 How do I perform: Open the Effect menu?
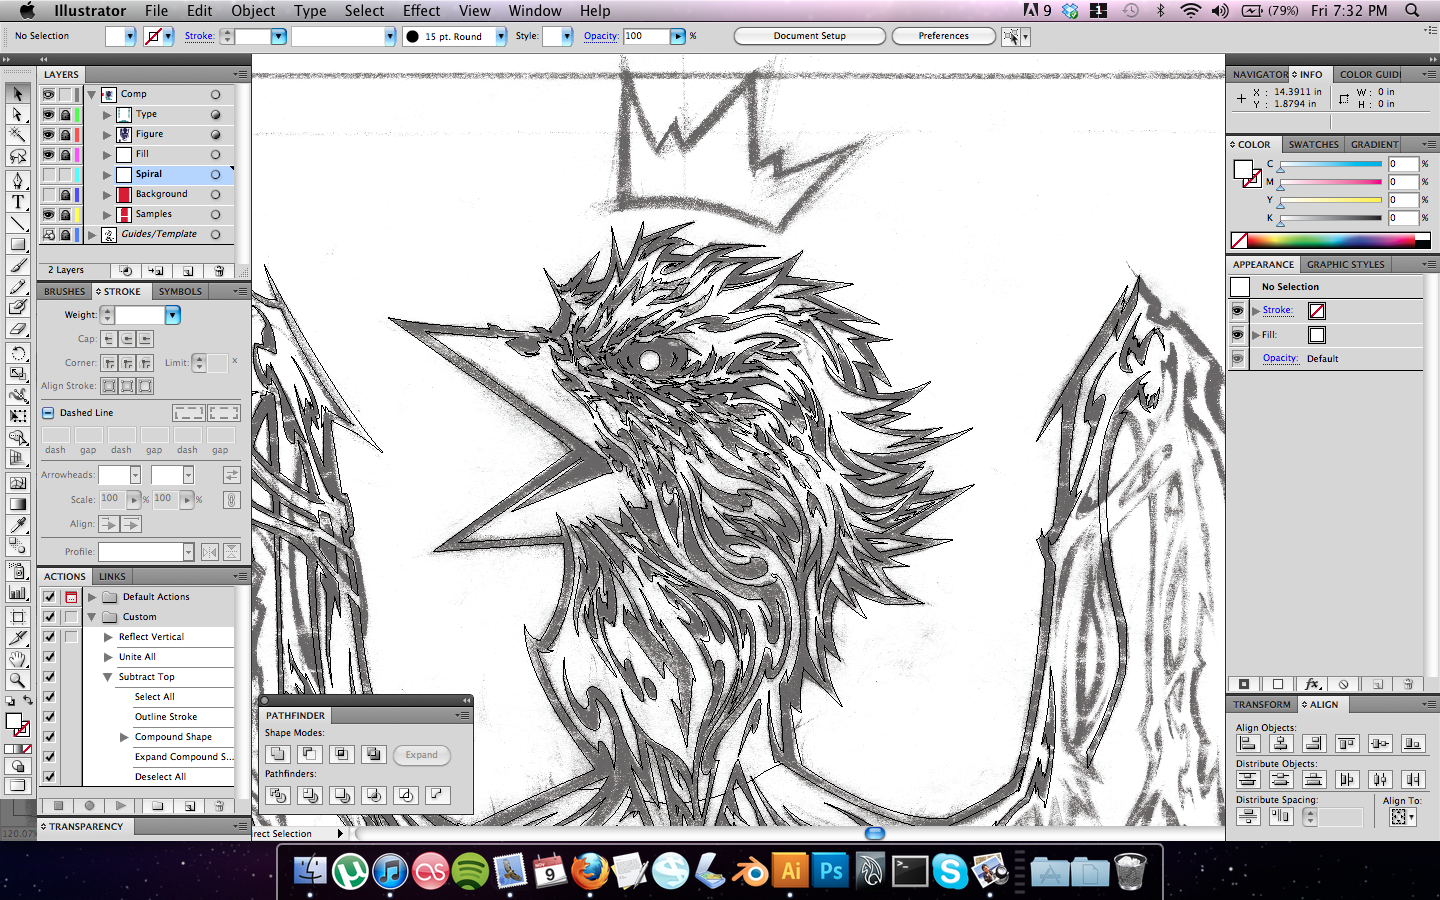(421, 11)
